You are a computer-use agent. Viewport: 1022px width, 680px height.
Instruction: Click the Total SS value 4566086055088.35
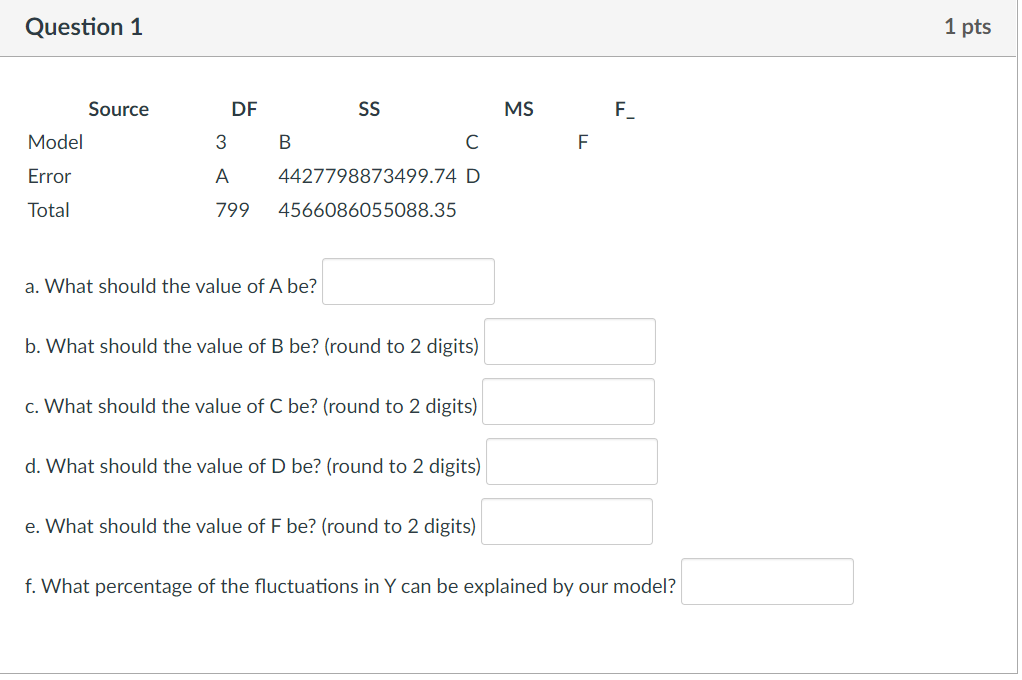click(367, 210)
